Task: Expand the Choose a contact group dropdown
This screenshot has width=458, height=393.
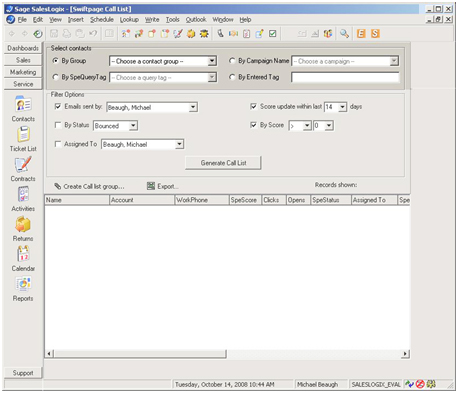Action: click(212, 61)
